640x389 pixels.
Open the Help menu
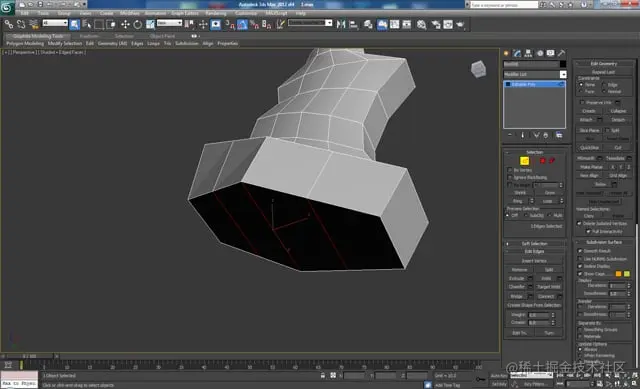click(300, 13)
